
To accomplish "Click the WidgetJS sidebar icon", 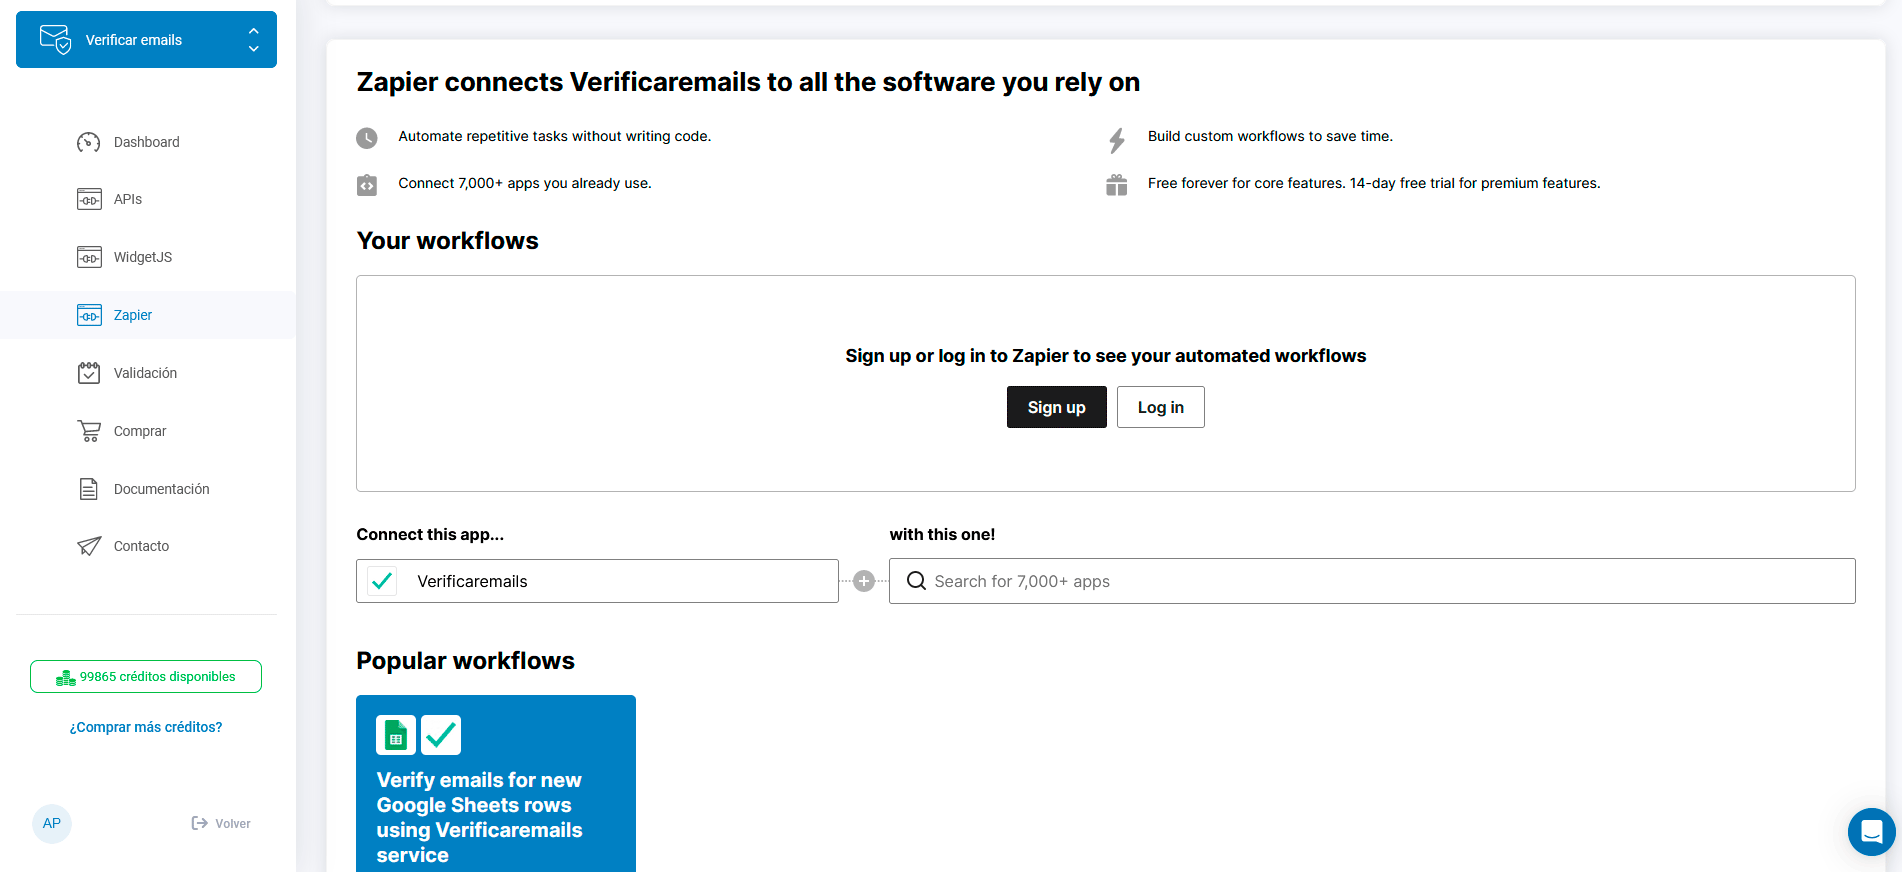I will pos(89,257).
